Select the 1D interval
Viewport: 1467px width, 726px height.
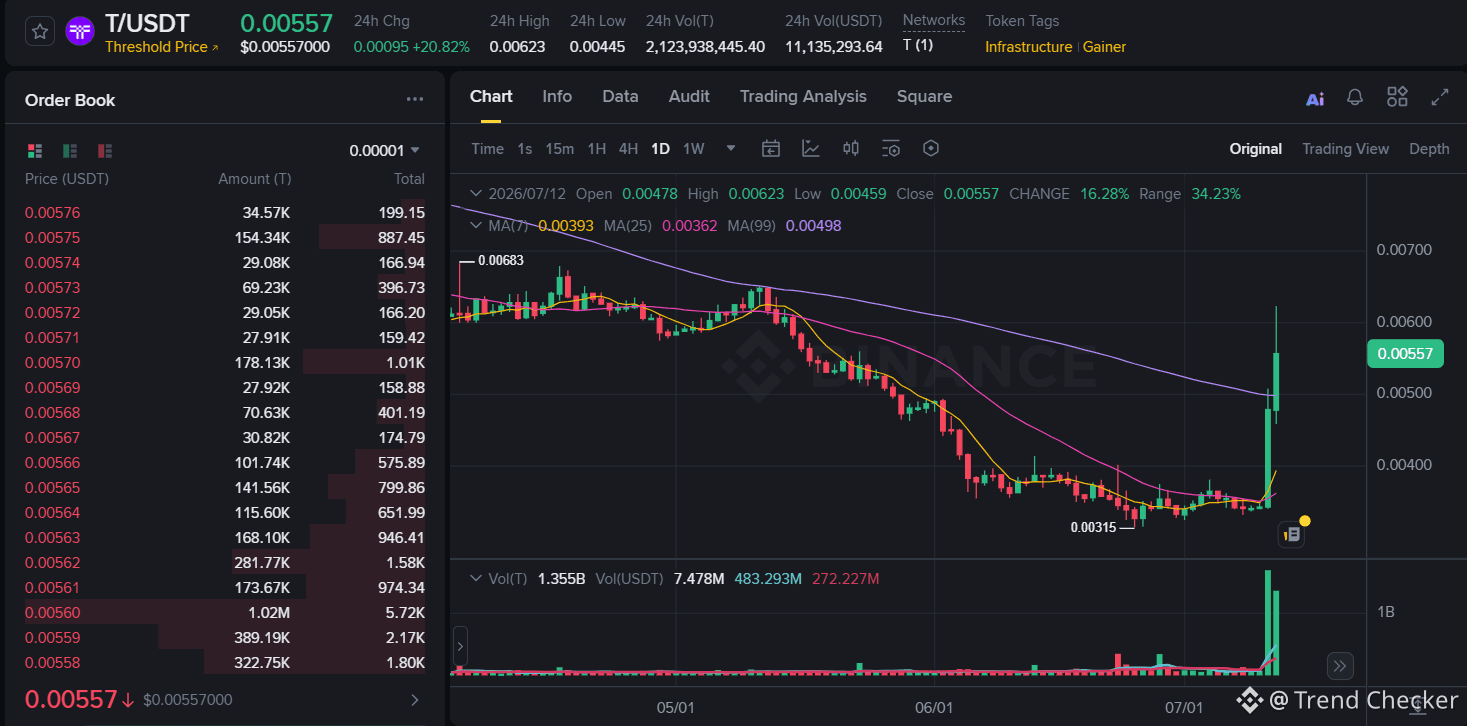click(x=660, y=149)
